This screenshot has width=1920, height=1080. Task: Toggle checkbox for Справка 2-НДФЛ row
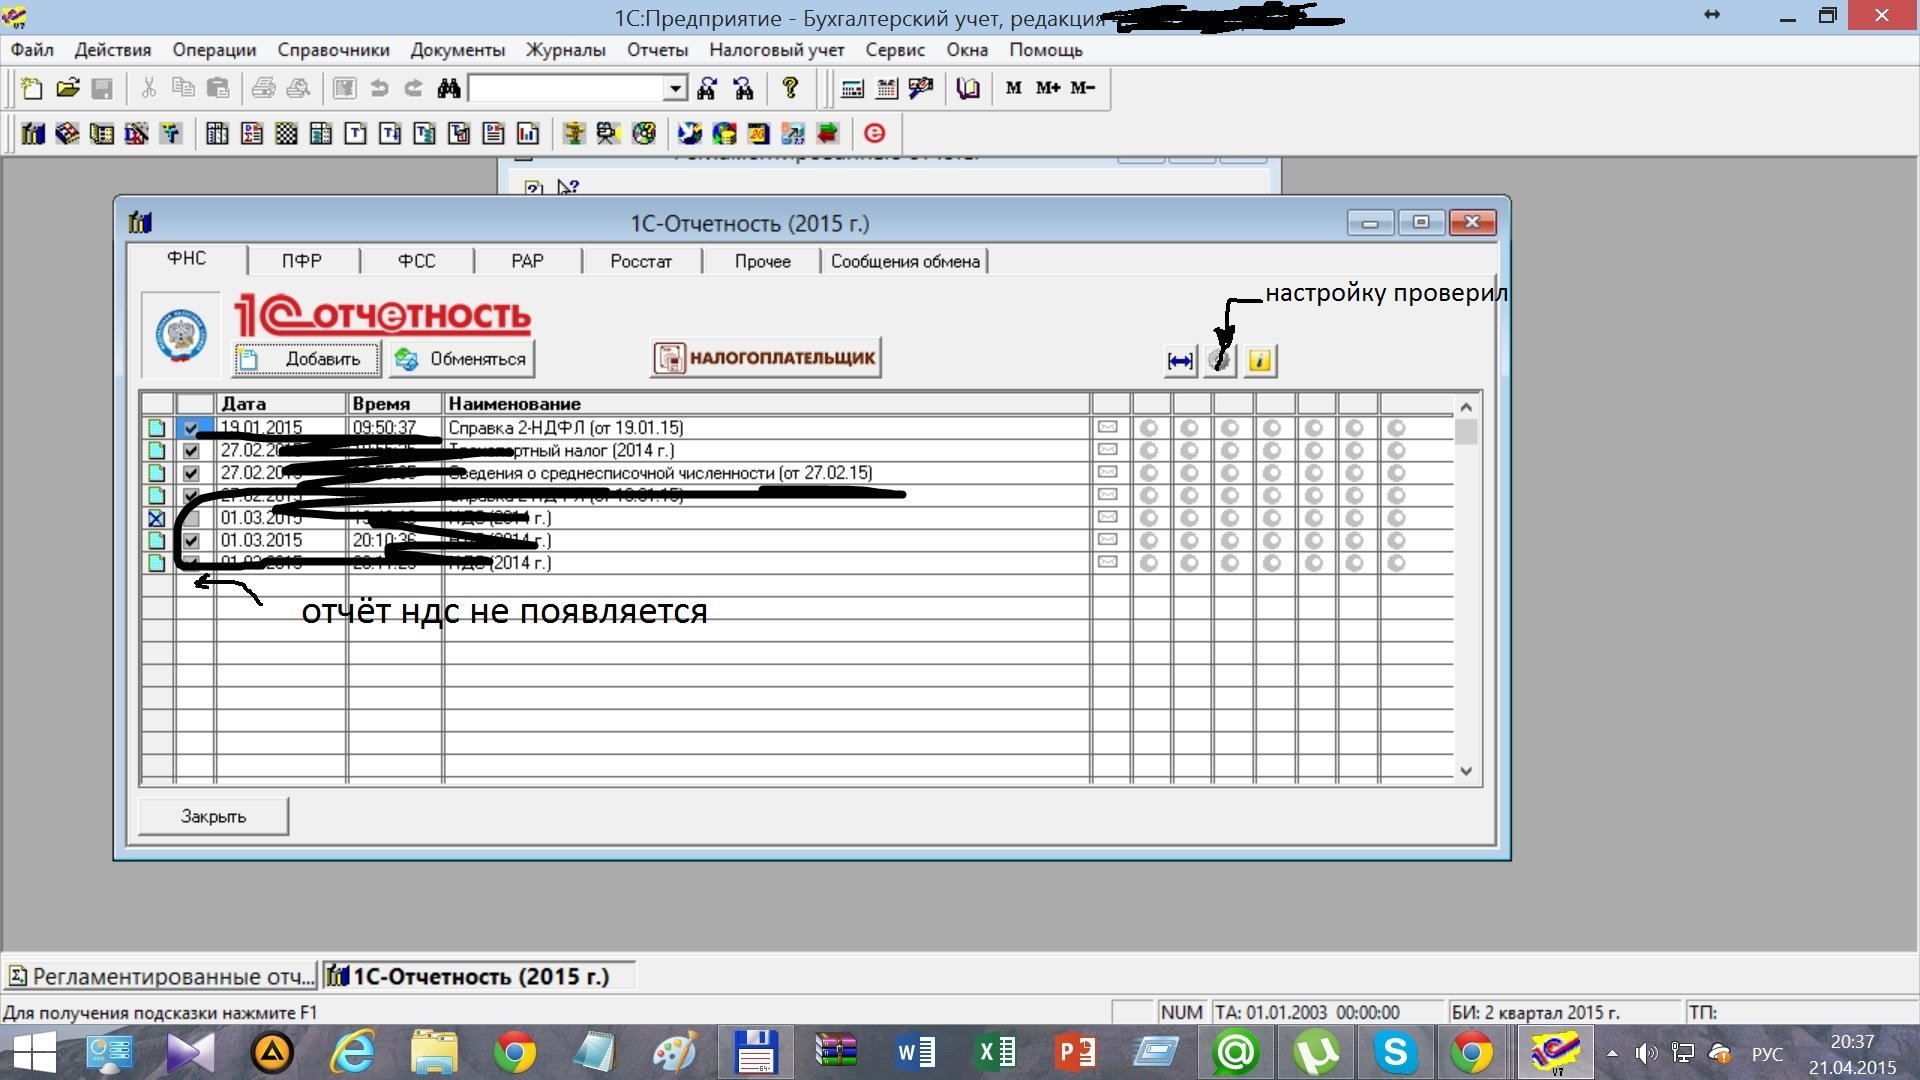click(x=191, y=428)
